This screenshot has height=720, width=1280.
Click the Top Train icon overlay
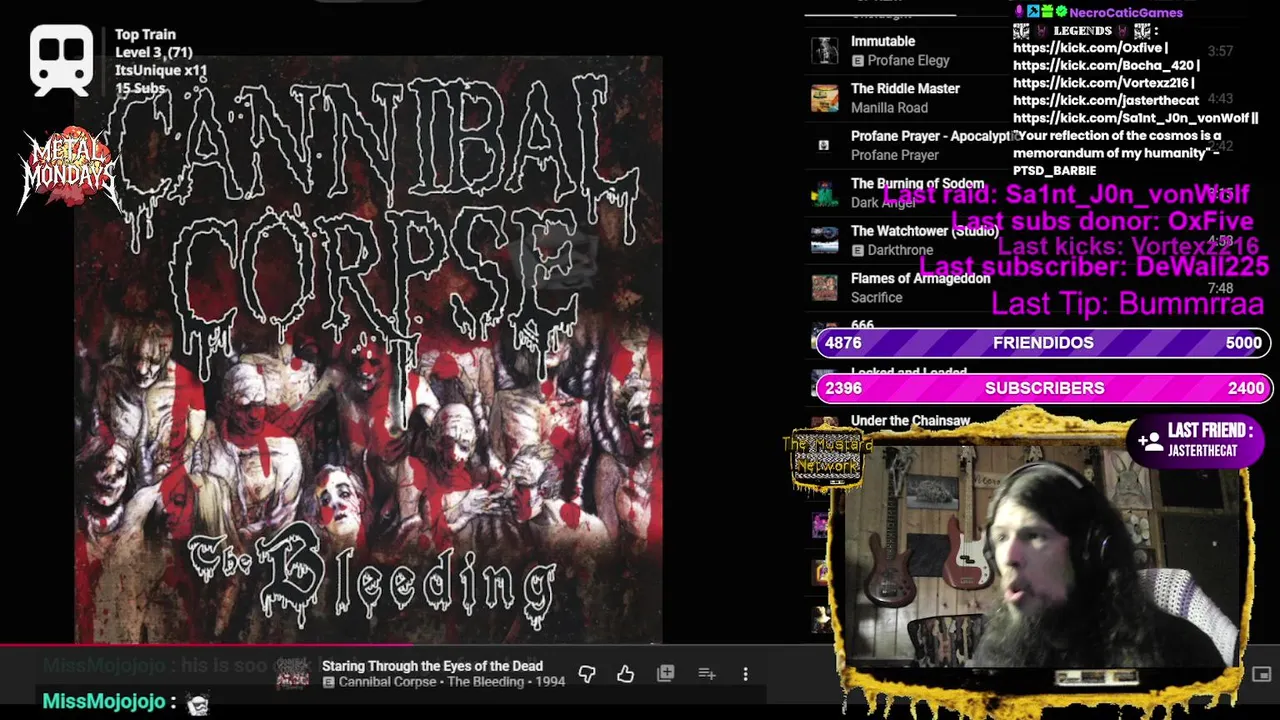(x=61, y=60)
